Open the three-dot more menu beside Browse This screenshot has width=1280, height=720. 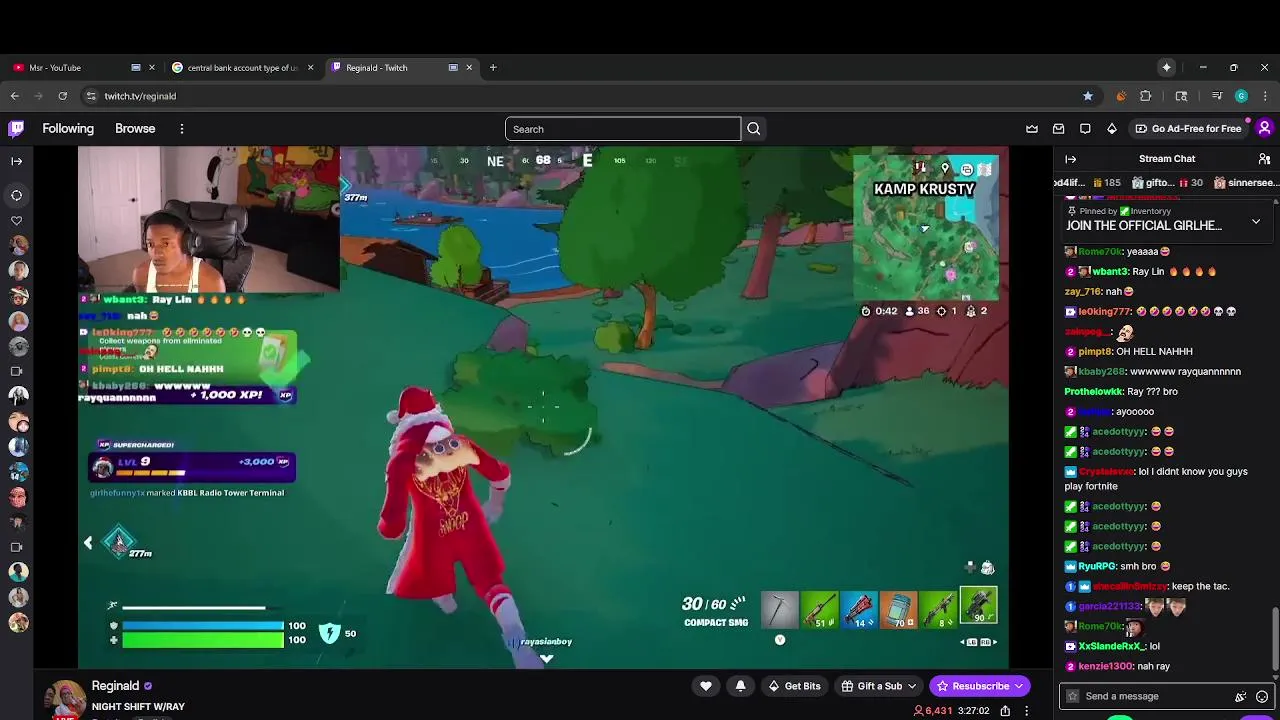point(182,129)
